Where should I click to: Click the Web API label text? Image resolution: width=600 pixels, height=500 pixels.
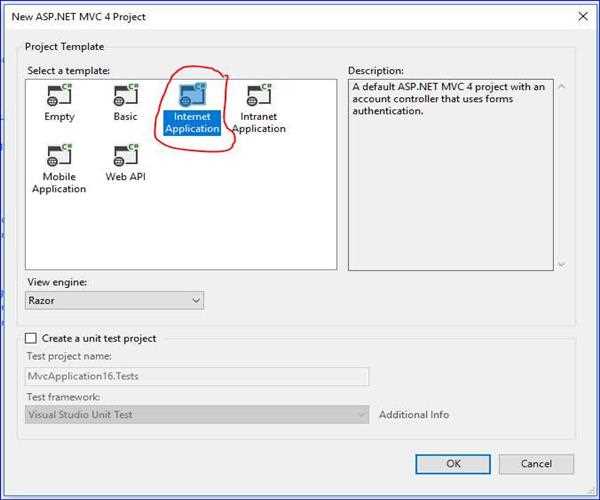[126, 177]
